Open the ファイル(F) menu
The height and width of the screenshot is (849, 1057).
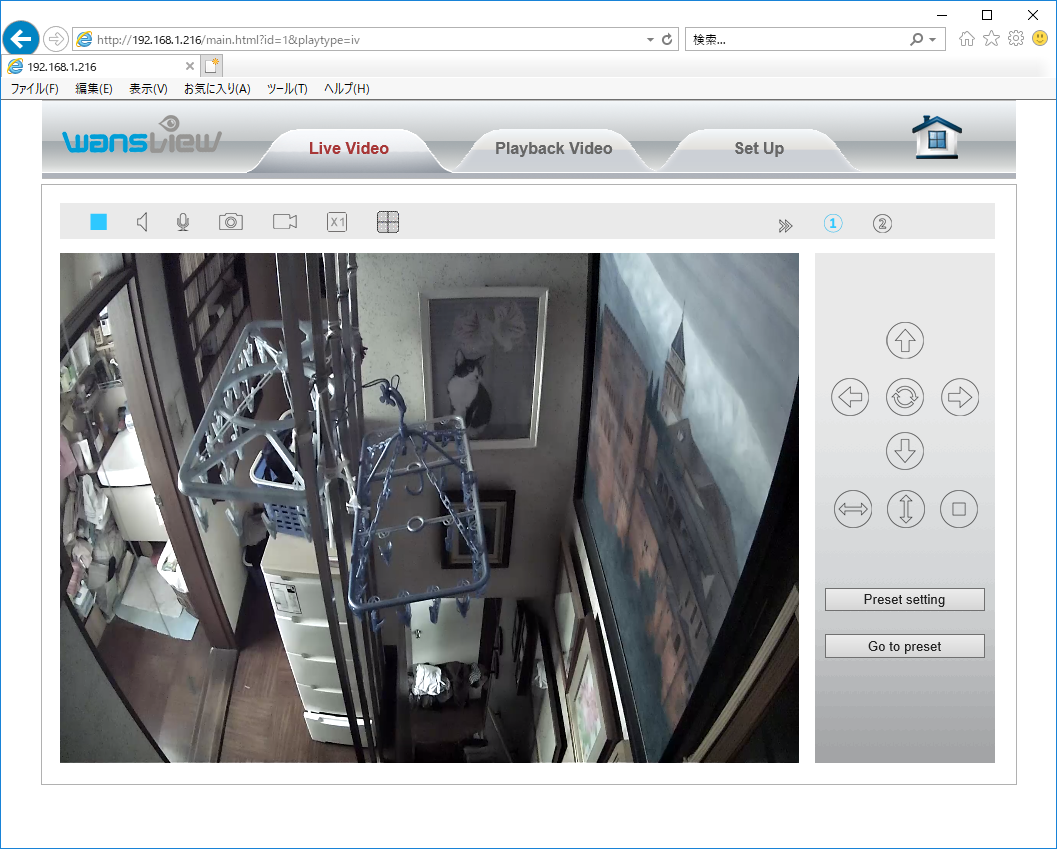pyautogui.click(x=35, y=89)
